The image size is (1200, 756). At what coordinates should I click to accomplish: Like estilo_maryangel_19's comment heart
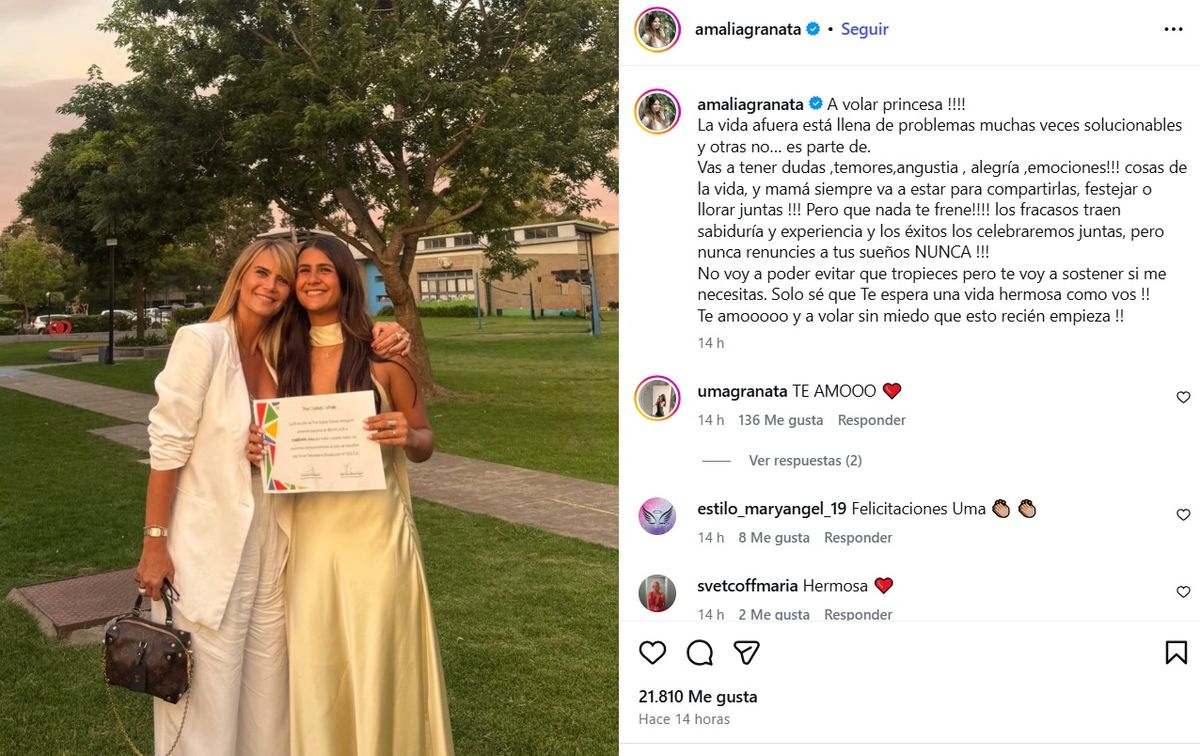[x=1183, y=515]
